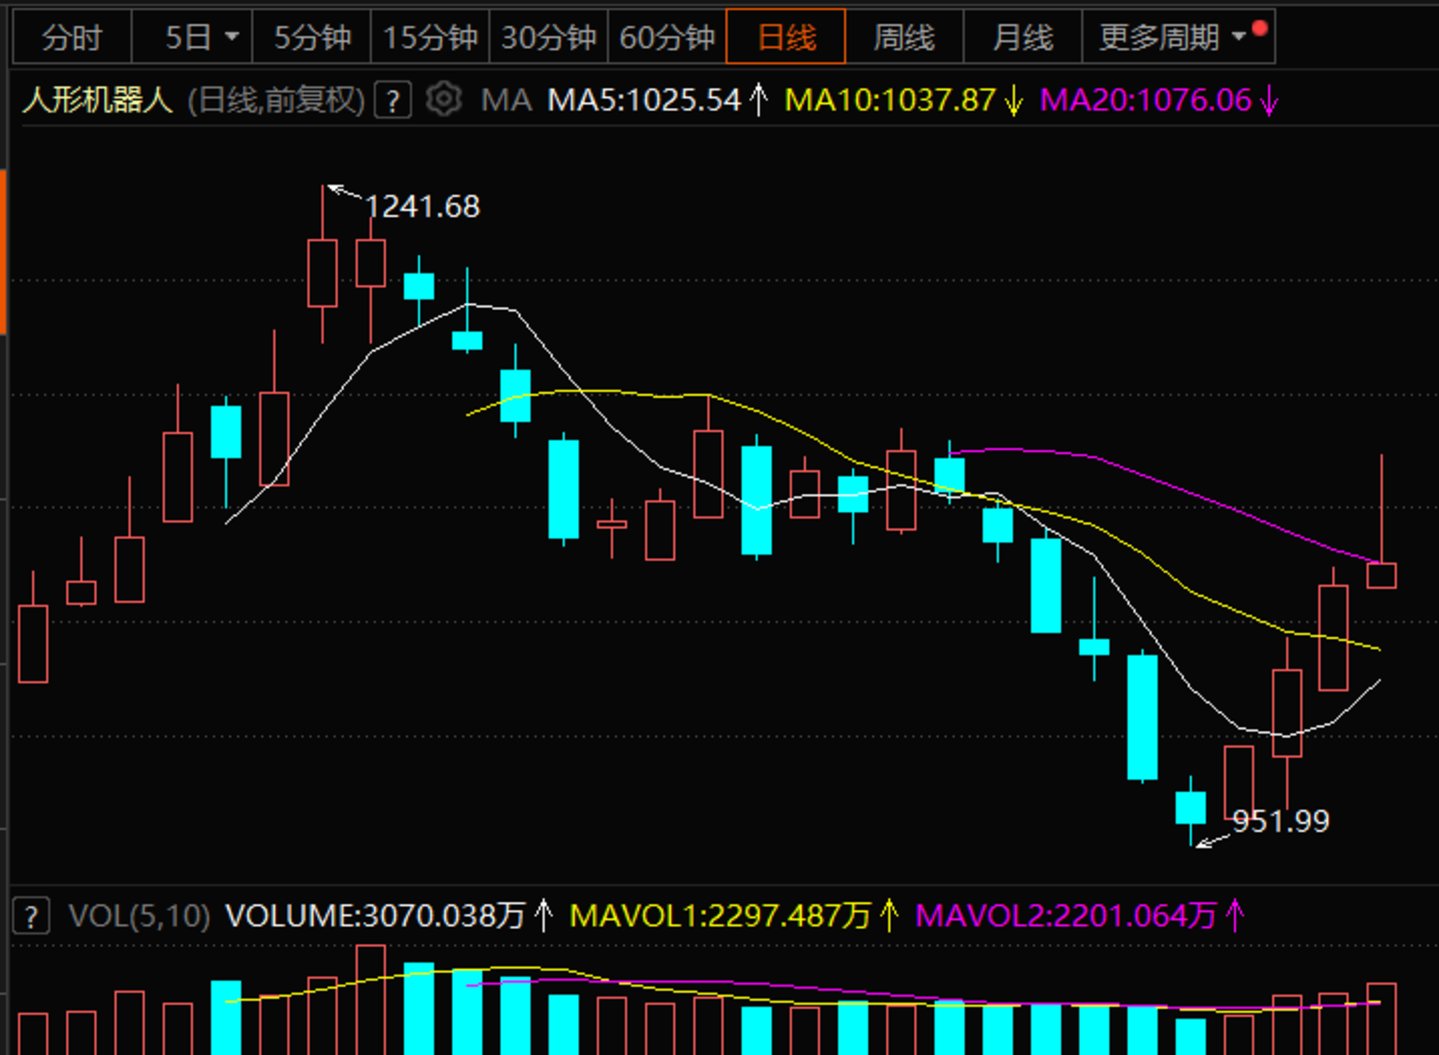This screenshot has width=1439, height=1055.
Task: Click the MA10:1037.87 yellow indicator label
Action: point(890,100)
